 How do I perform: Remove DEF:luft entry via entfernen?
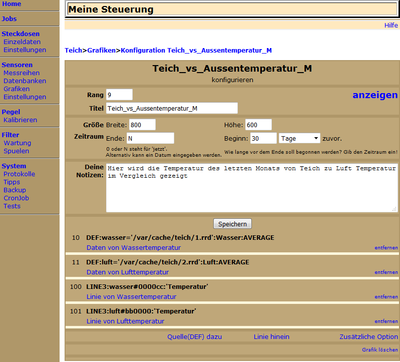[x=386, y=272]
